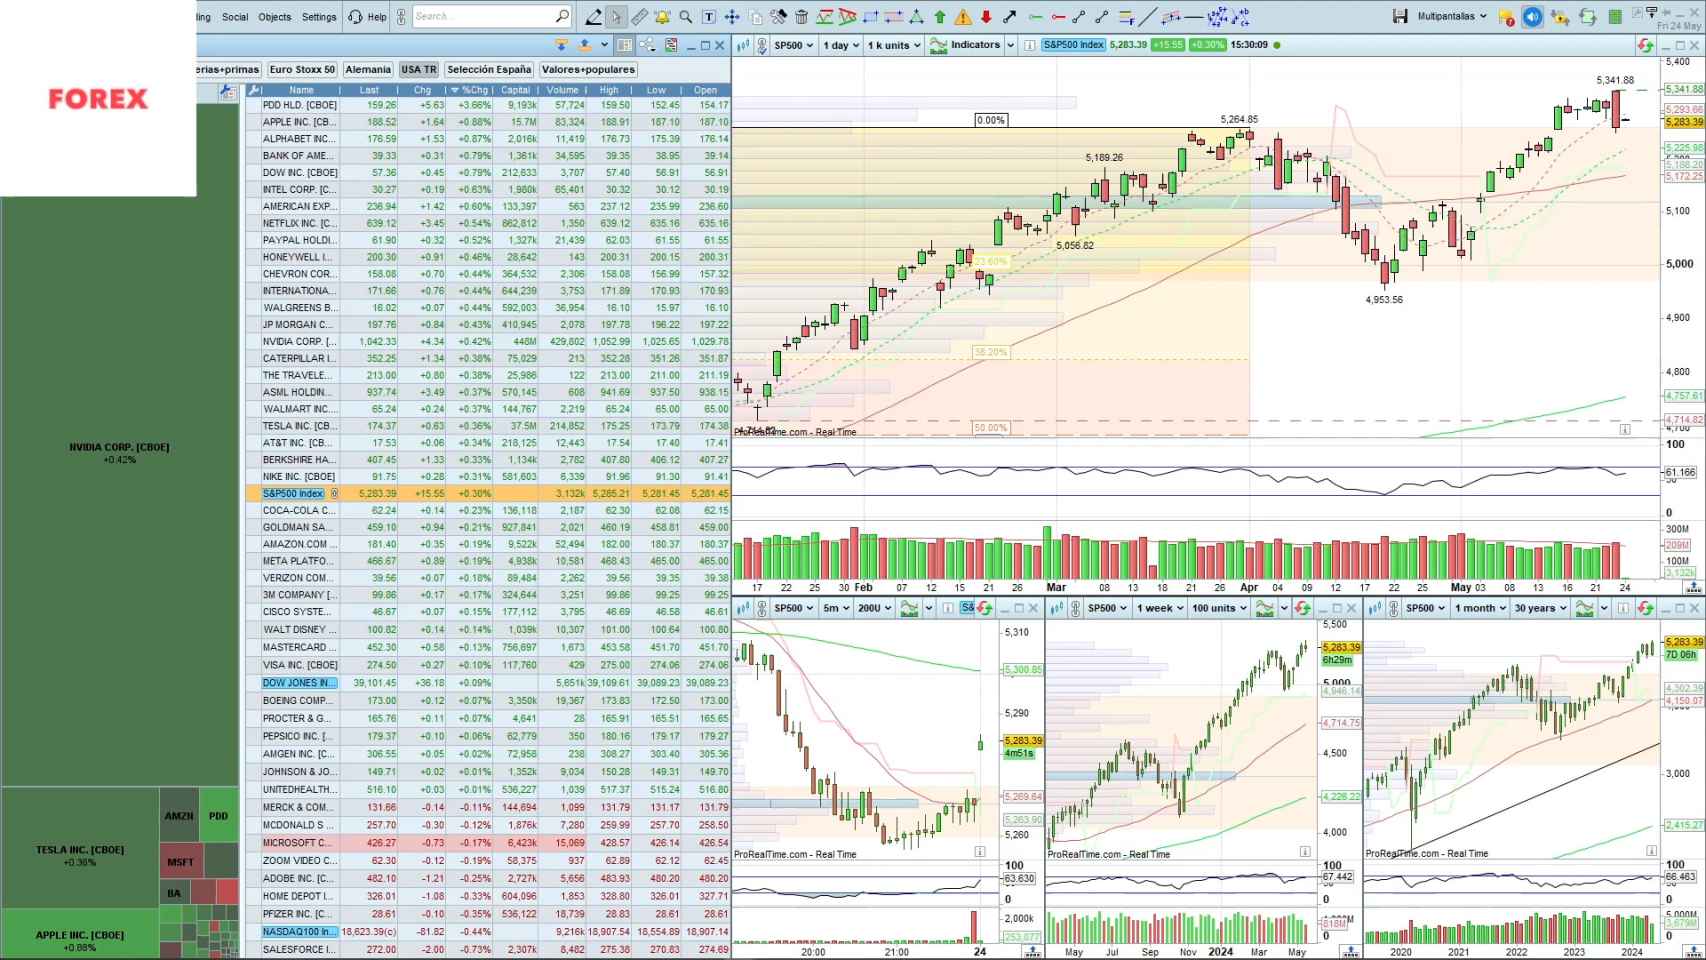Open the 1 day timeframe dropdown
Image resolution: width=1706 pixels, height=960 pixels.
839,44
